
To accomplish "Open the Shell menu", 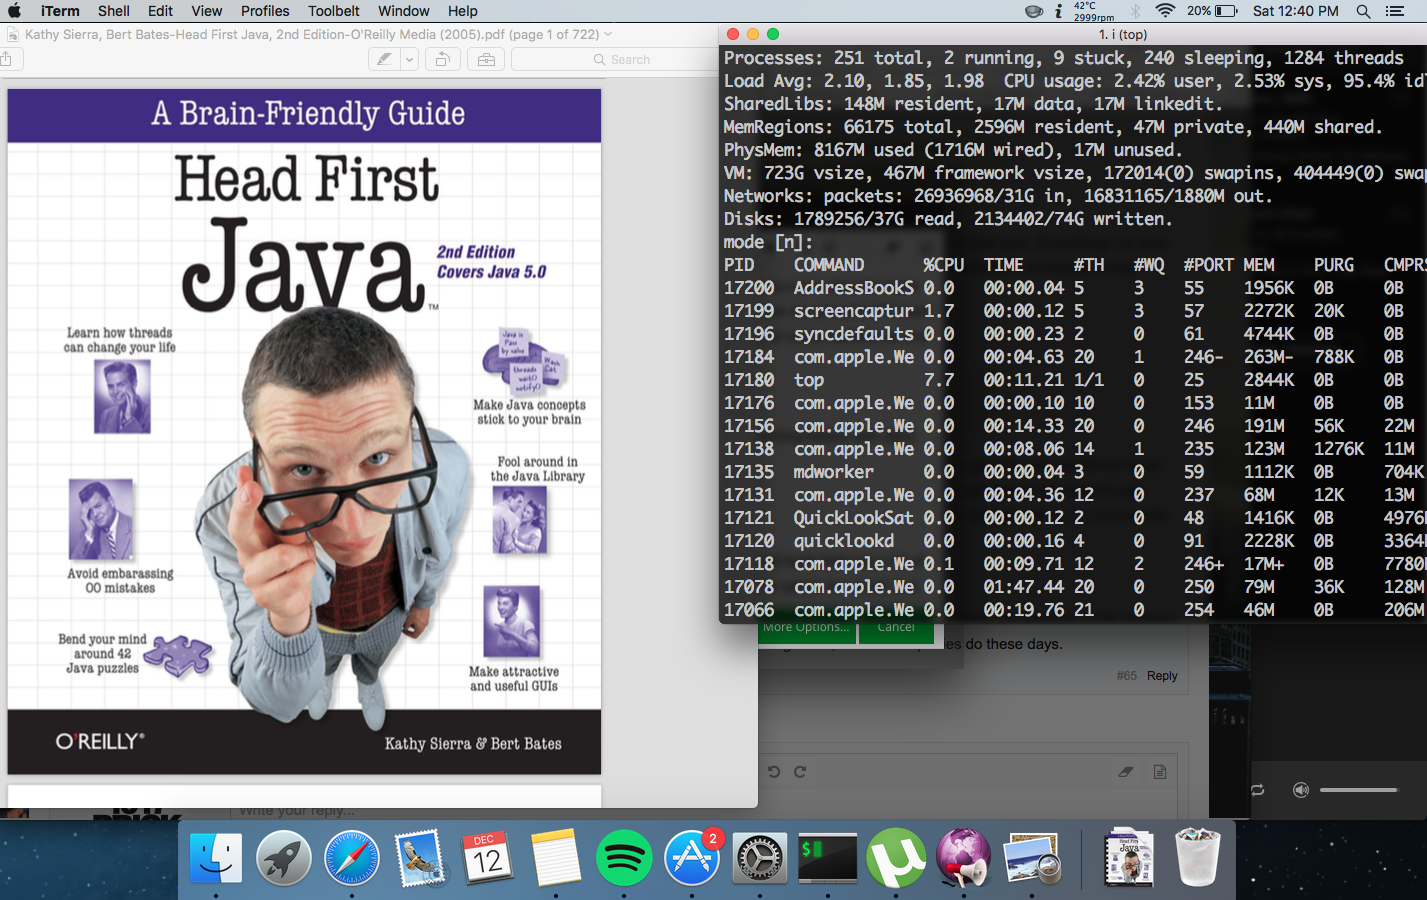I will (114, 11).
